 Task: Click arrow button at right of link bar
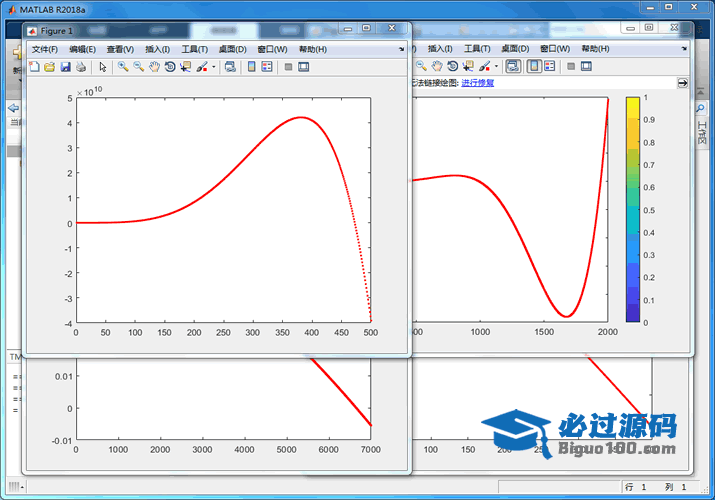683,83
